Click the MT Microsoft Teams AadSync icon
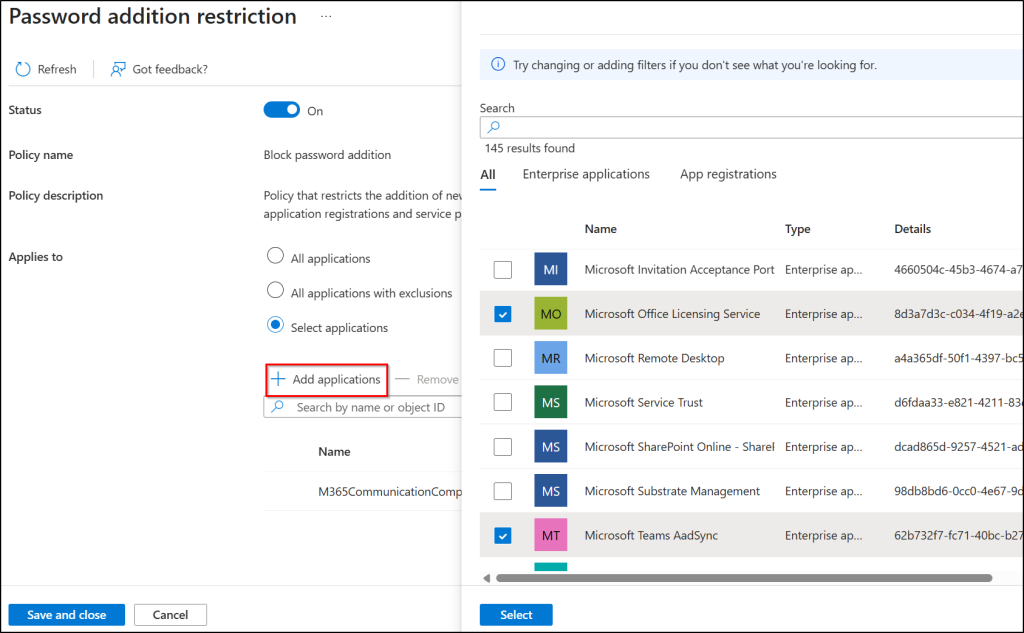Viewport: 1024px width, 633px height. point(550,535)
